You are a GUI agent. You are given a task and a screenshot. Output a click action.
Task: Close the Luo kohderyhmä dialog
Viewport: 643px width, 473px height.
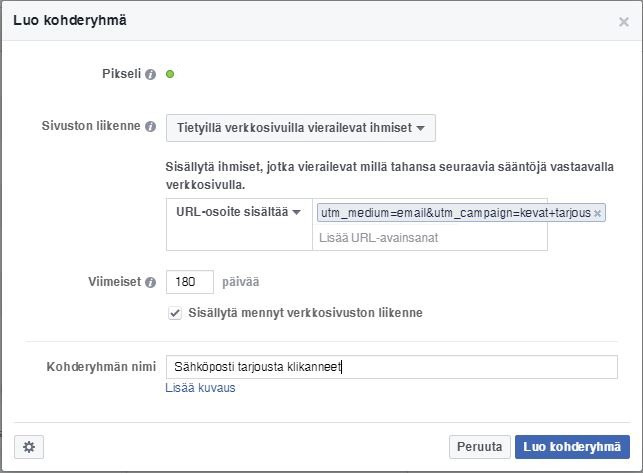point(624,21)
